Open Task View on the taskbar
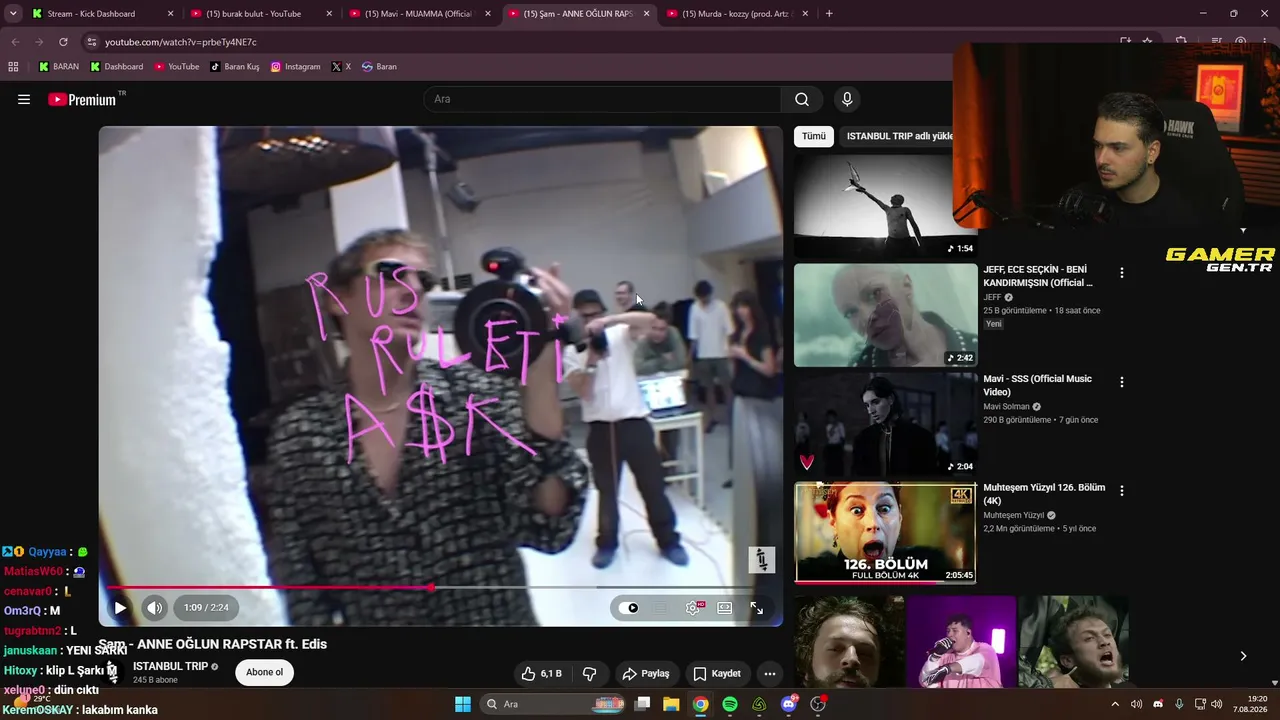The width and height of the screenshot is (1280, 720). 643,704
